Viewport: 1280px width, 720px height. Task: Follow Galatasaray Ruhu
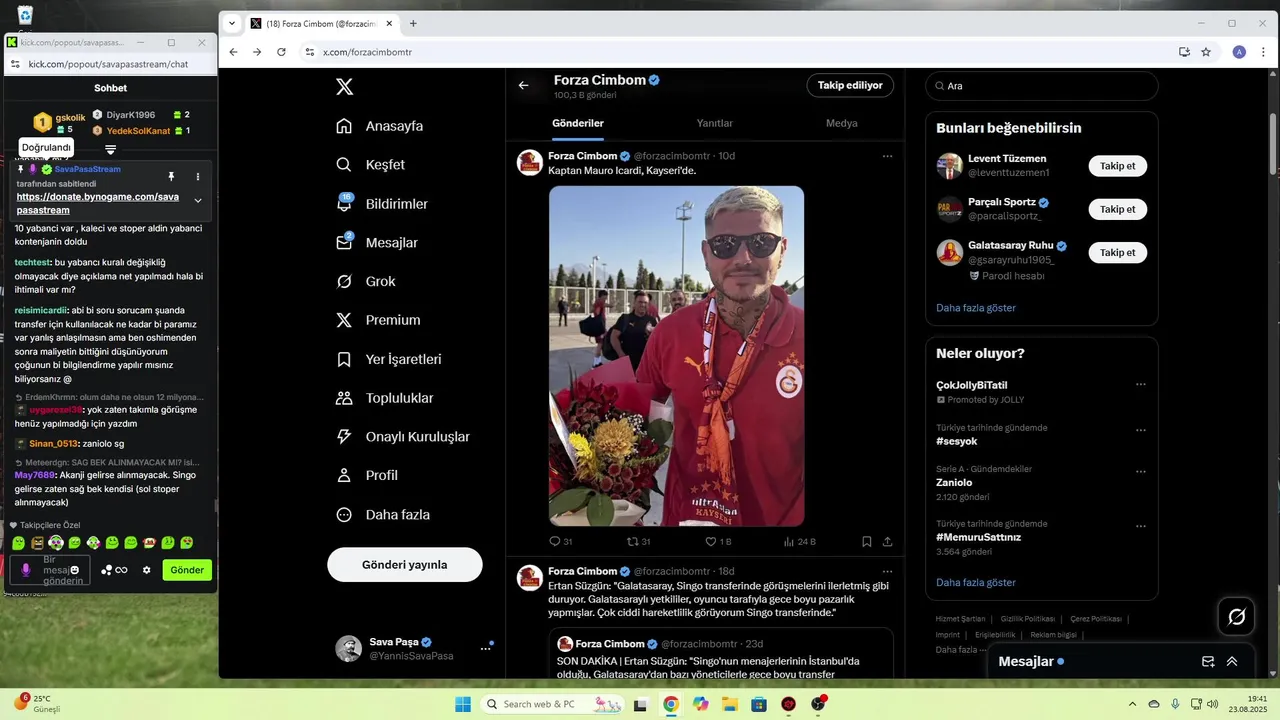tap(1117, 253)
